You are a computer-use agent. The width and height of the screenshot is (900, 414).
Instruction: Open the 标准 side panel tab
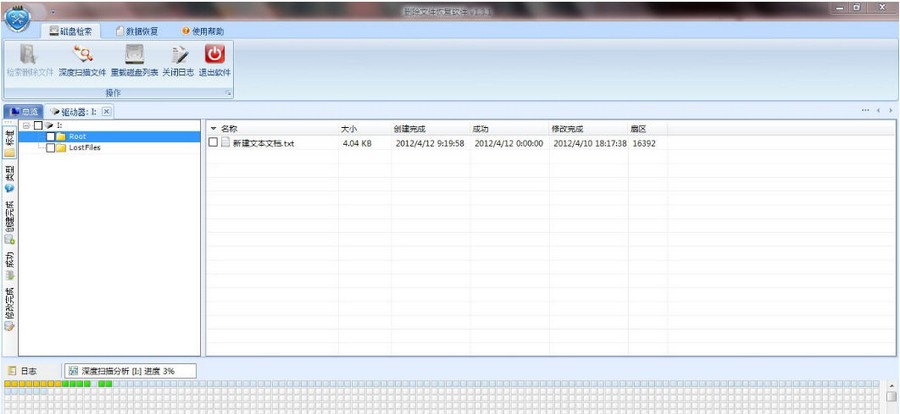pyautogui.click(x=9, y=142)
